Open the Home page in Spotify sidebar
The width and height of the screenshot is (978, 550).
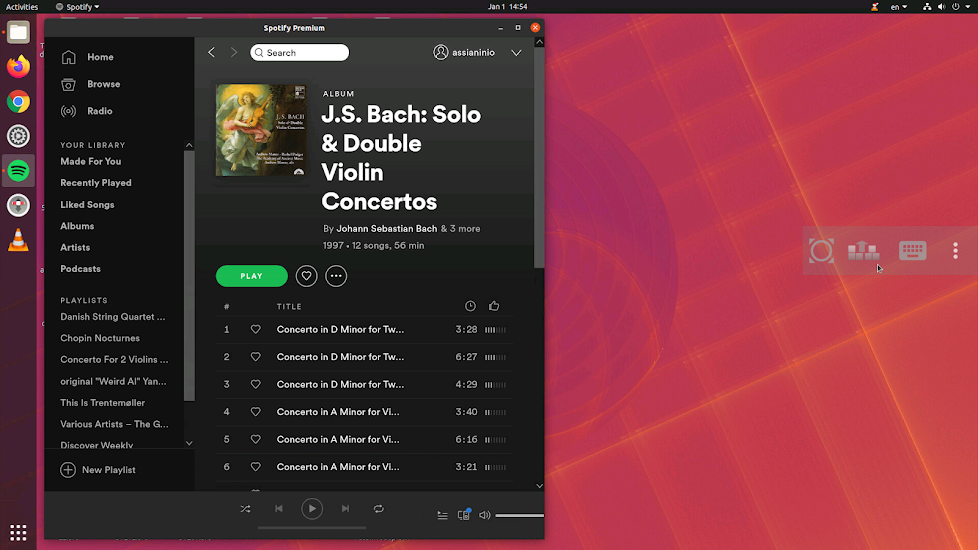coord(87,57)
